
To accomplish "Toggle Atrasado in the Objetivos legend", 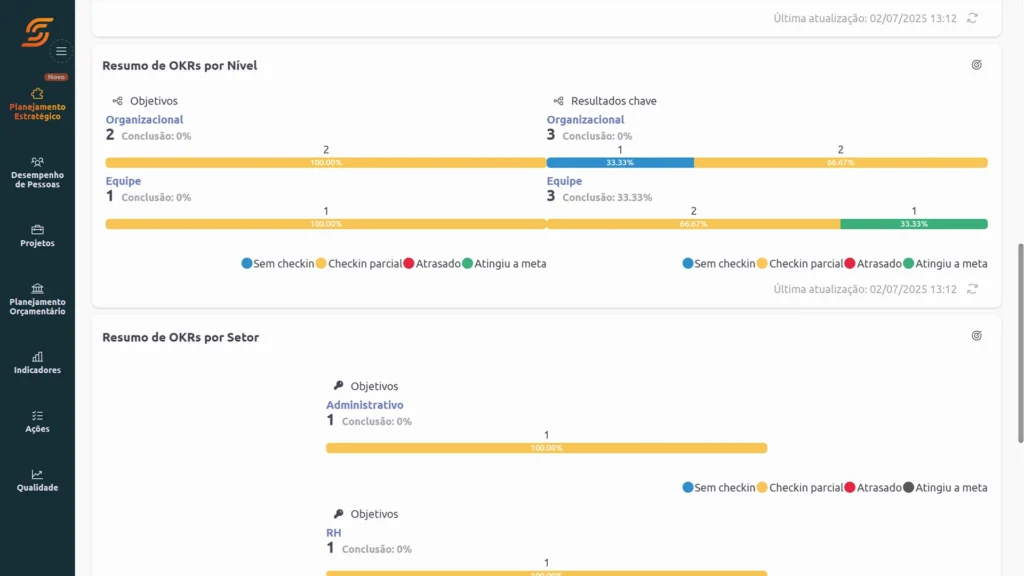I will 432,264.
